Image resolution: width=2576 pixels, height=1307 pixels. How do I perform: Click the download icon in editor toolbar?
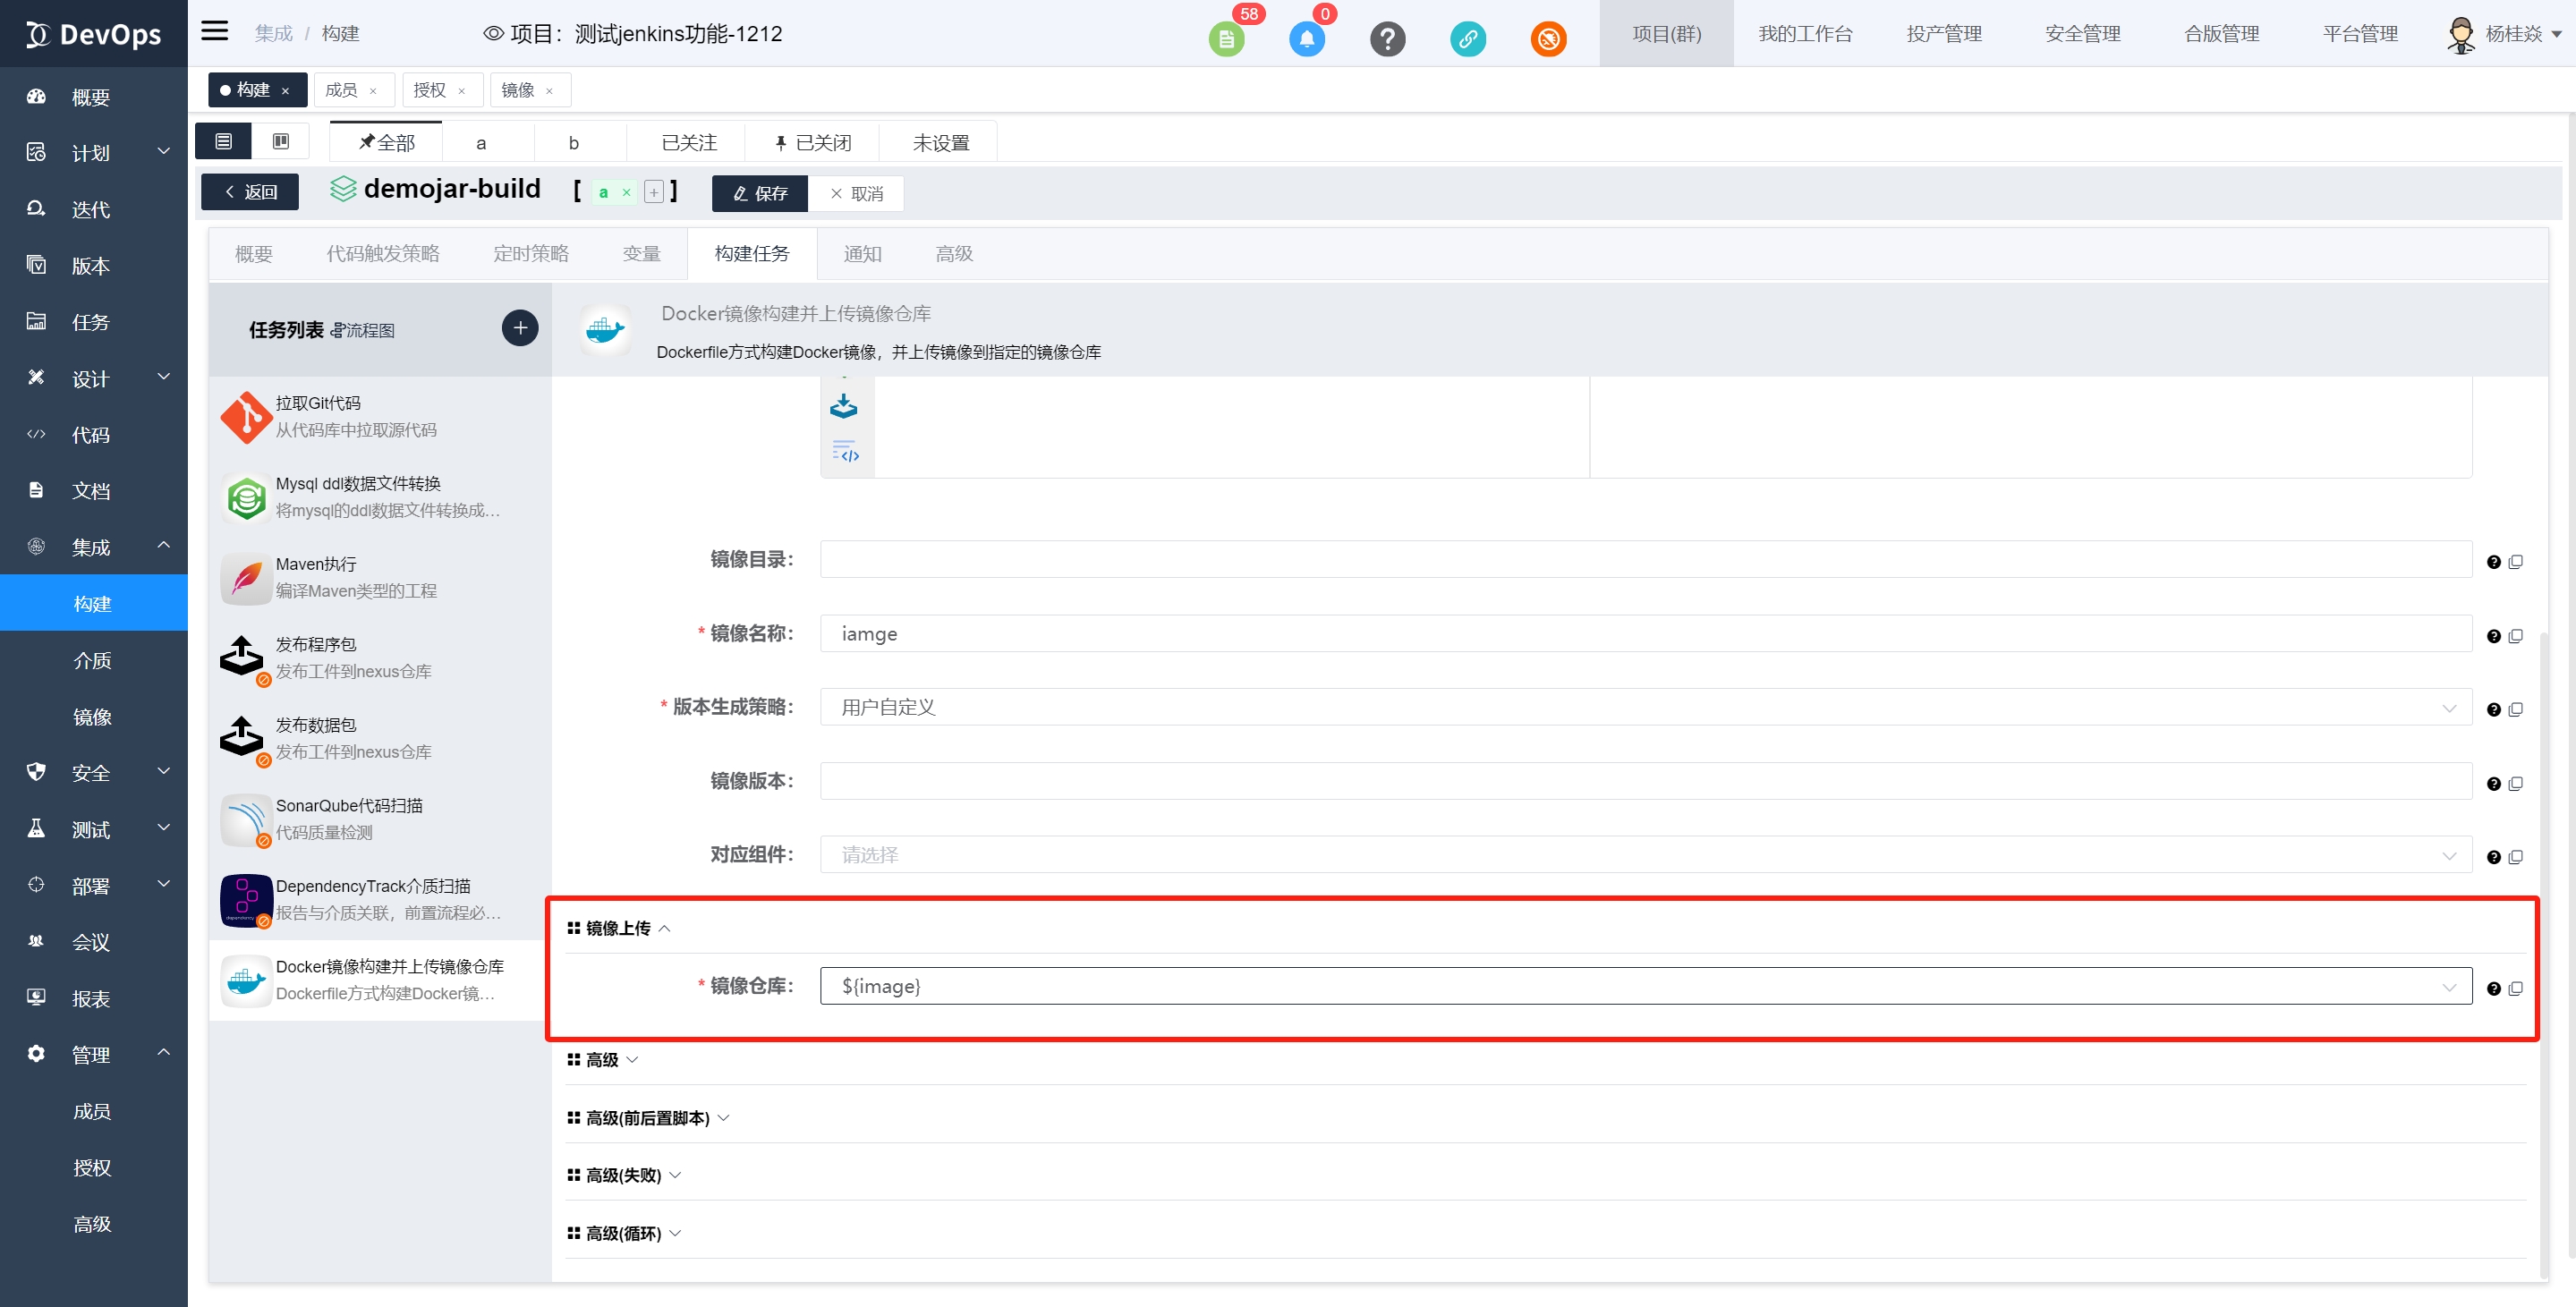click(x=843, y=406)
